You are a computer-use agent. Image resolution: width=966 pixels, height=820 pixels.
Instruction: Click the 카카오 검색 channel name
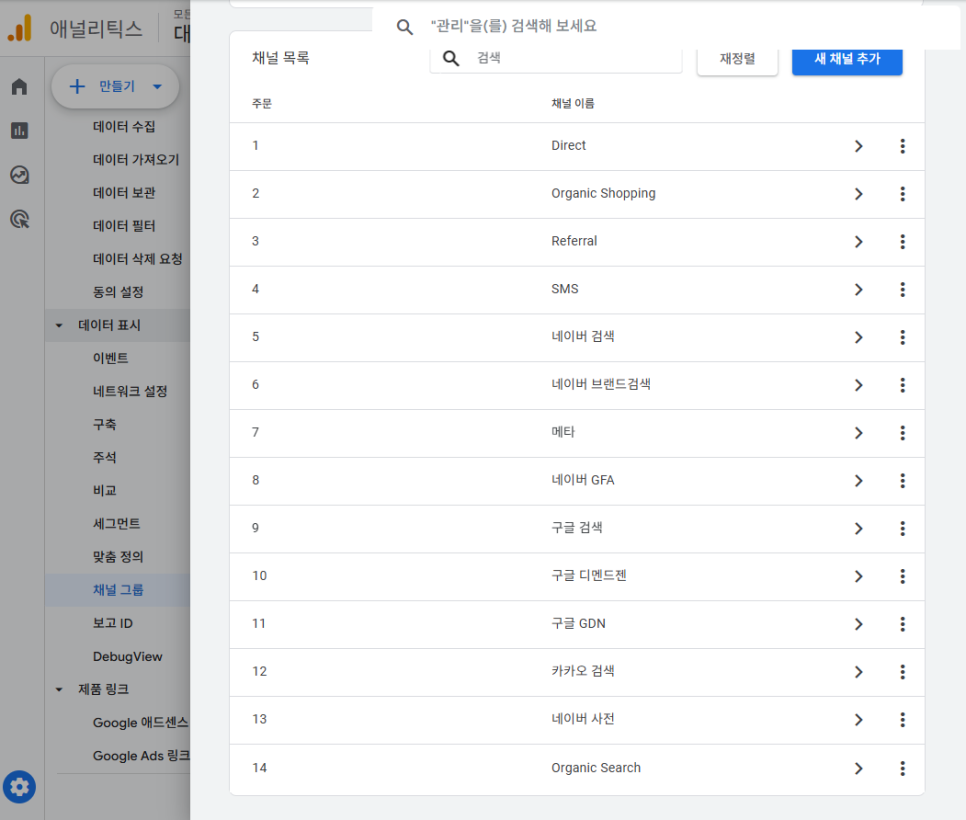583,672
